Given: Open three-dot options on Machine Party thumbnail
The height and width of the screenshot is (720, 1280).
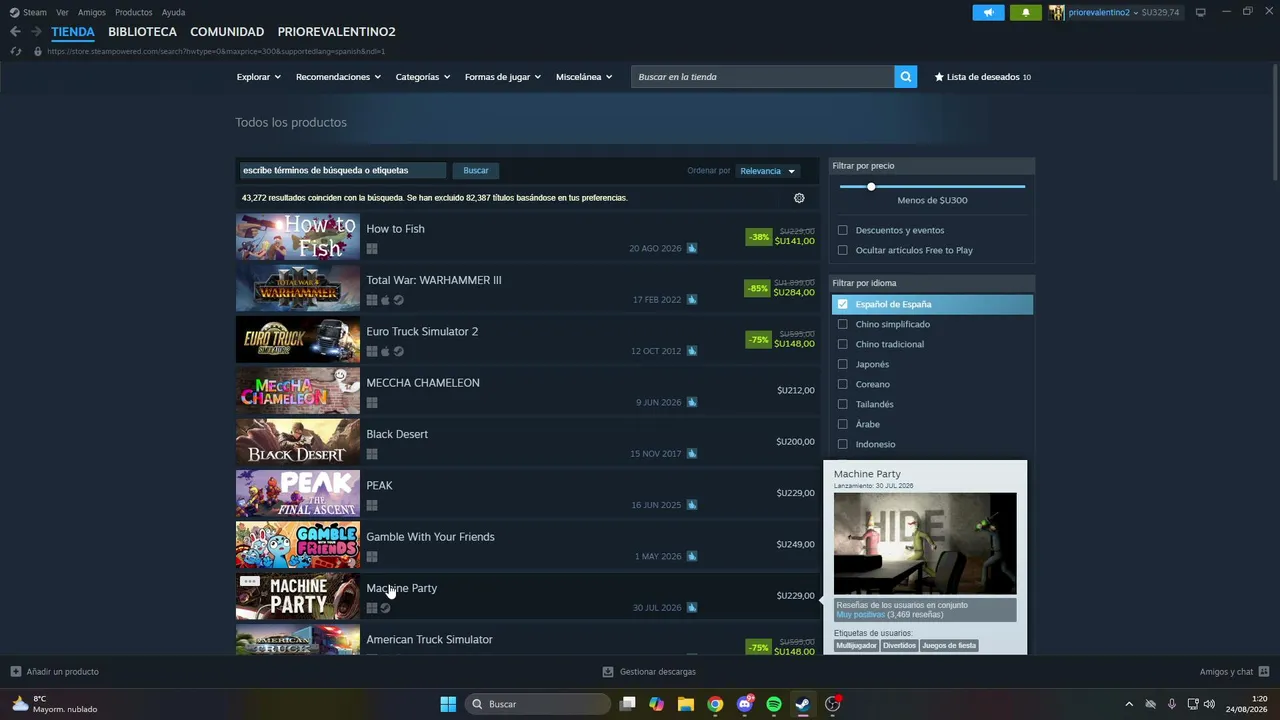Looking at the screenshot, I should pyautogui.click(x=250, y=581).
